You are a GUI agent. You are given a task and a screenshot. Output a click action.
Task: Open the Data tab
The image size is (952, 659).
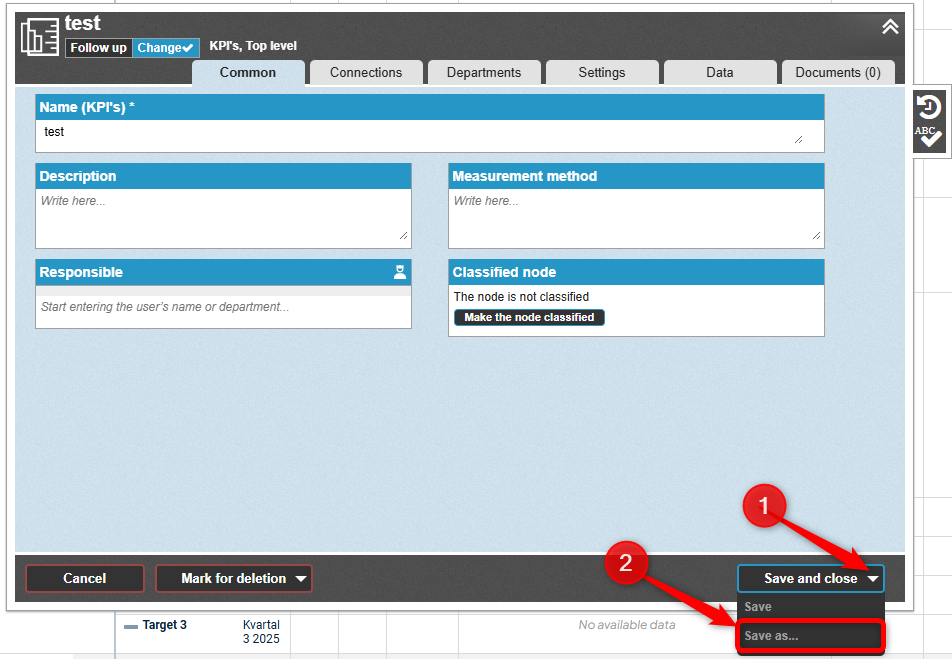click(x=720, y=72)
